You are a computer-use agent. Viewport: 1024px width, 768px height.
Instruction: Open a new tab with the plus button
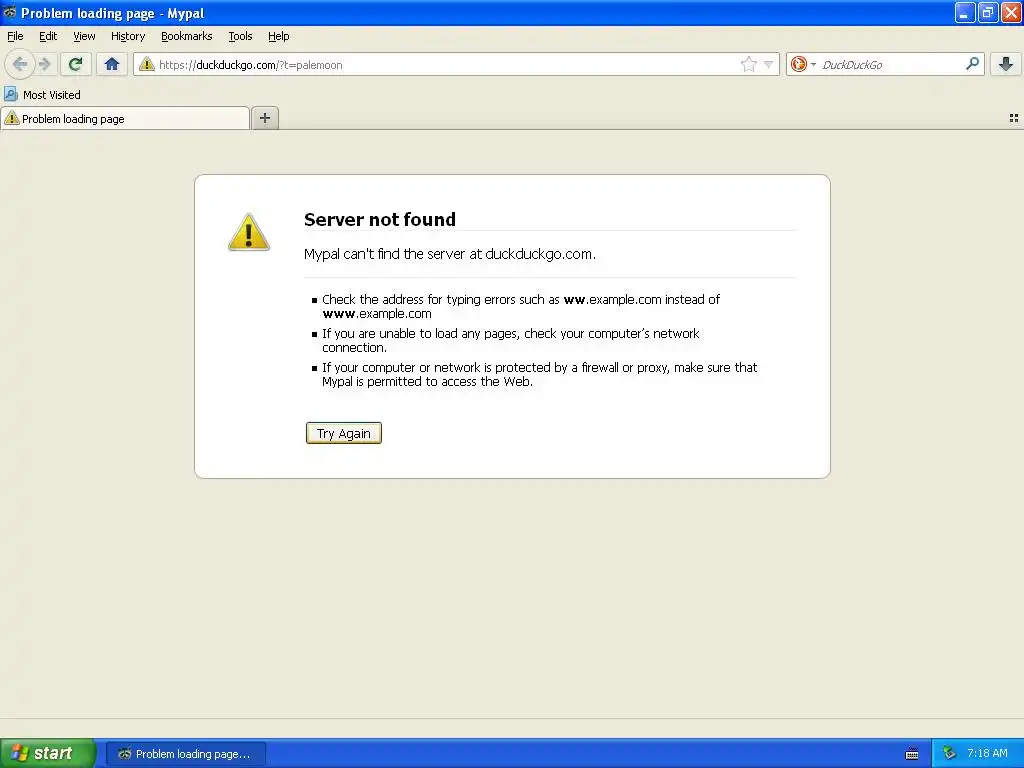pos(264,118)
